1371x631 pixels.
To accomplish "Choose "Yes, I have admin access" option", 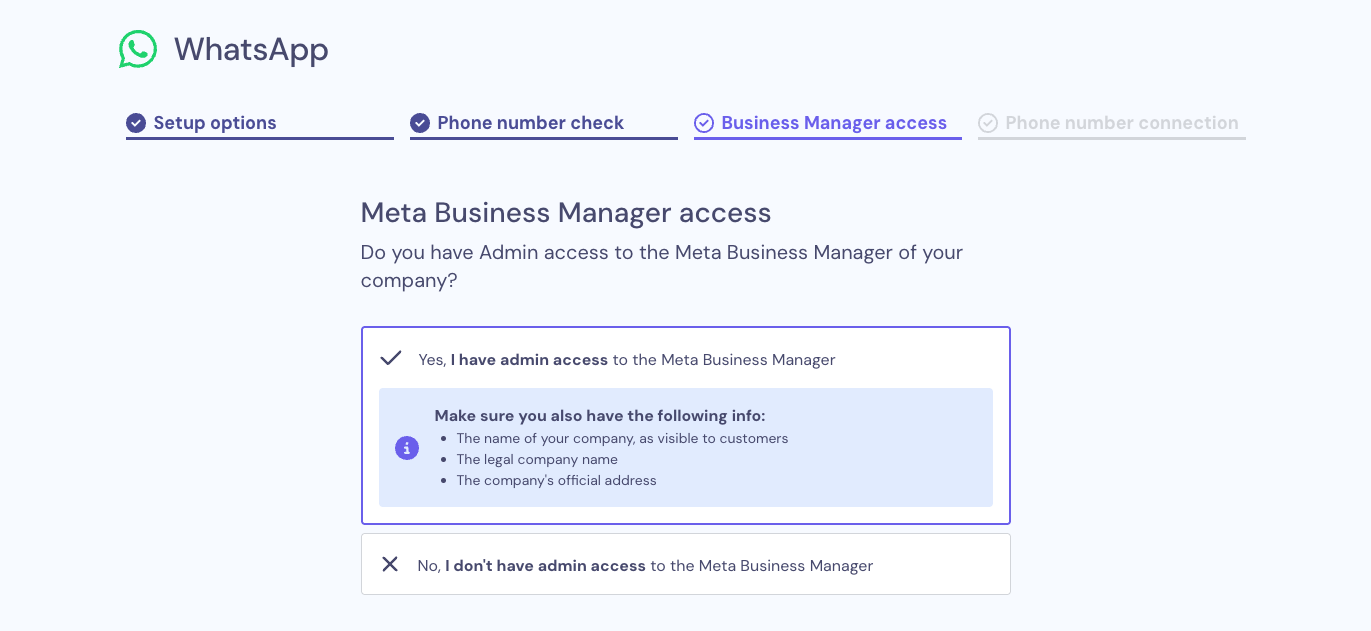I will pyautogui.click(x=627, y=360).
